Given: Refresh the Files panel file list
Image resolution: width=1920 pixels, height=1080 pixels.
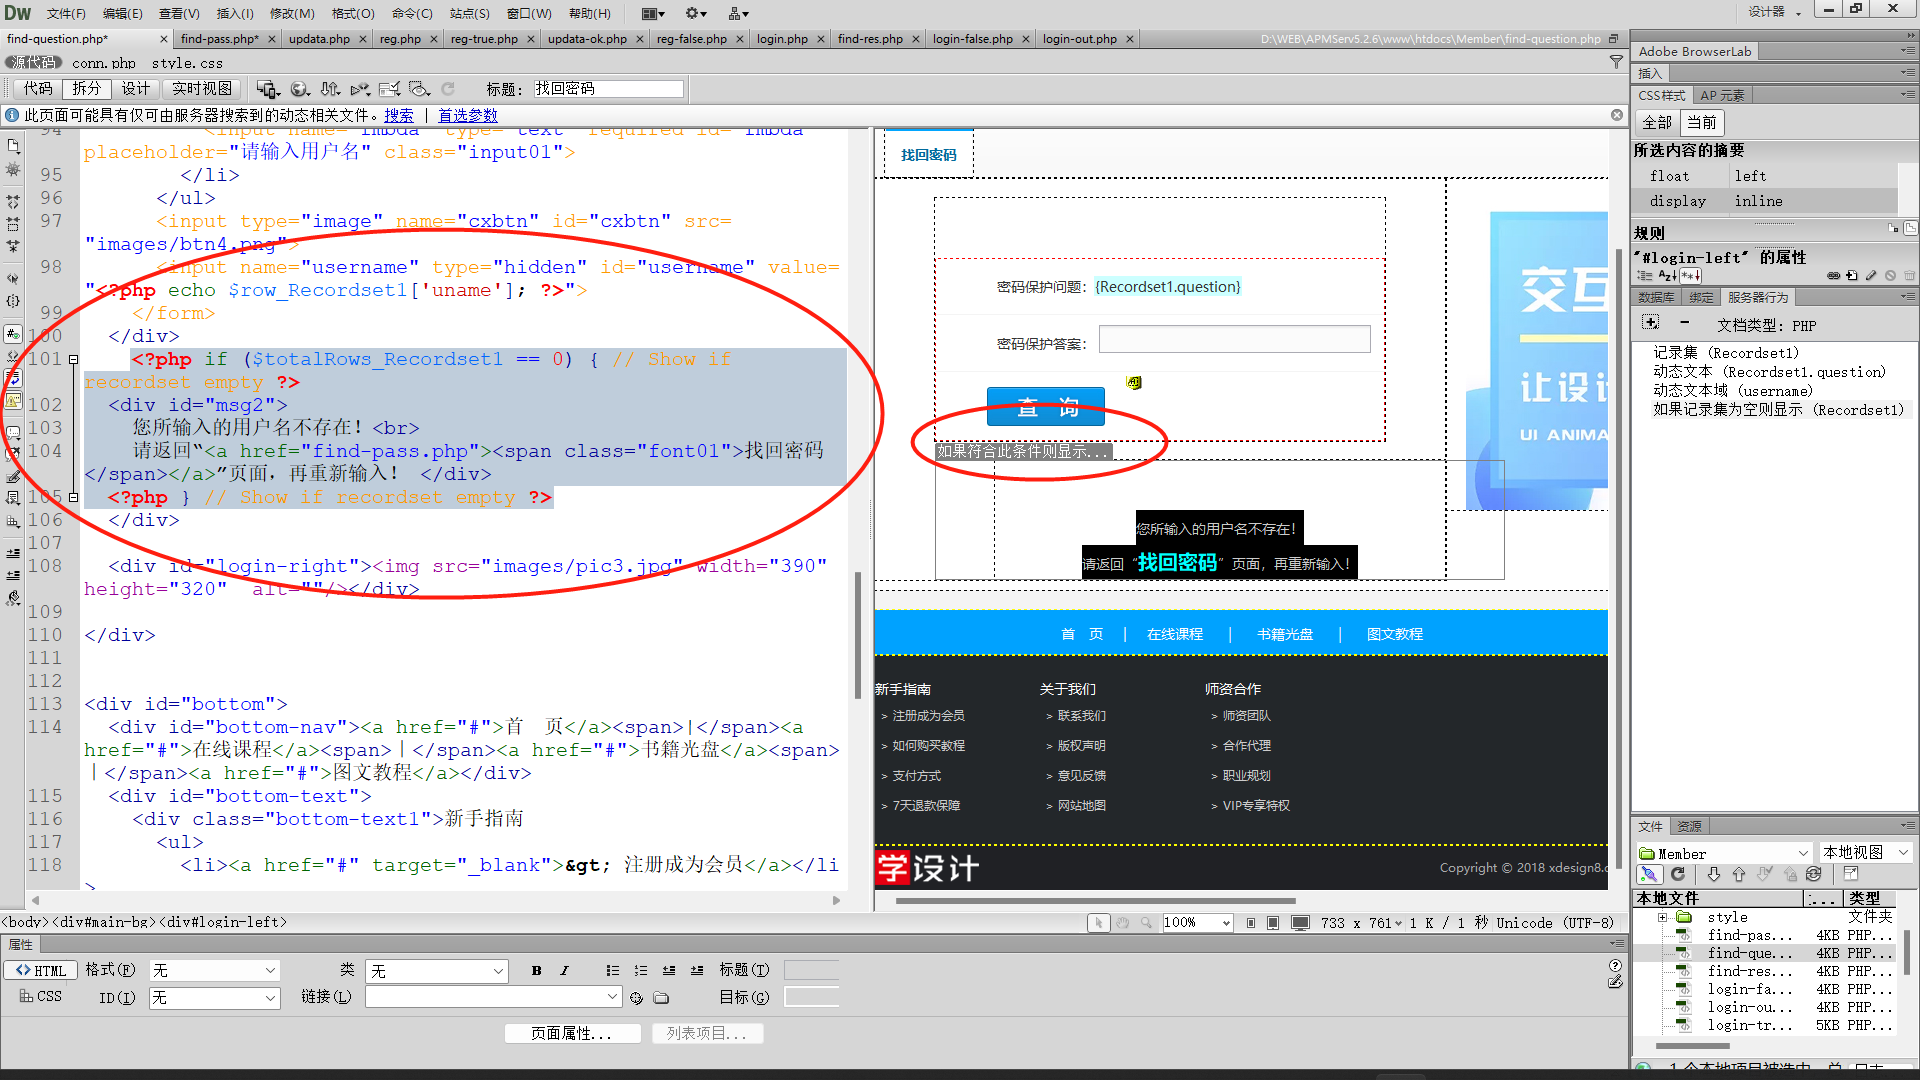Looking at the screenshot, I should [x=1678, y=873].
